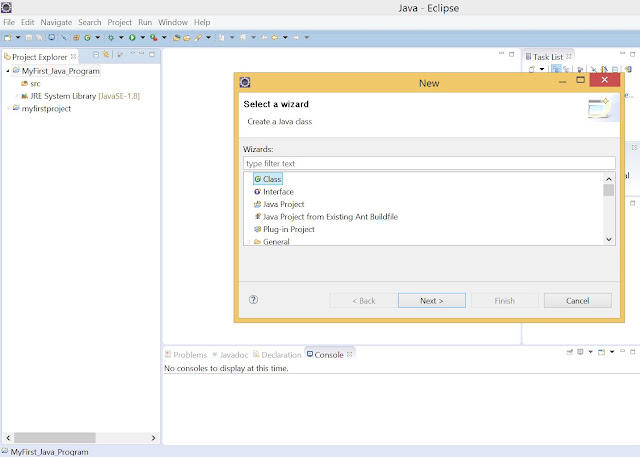Click the New wizard toolbar icon
The width and height of the screenshot is (640, 457).
pos(7,38)
